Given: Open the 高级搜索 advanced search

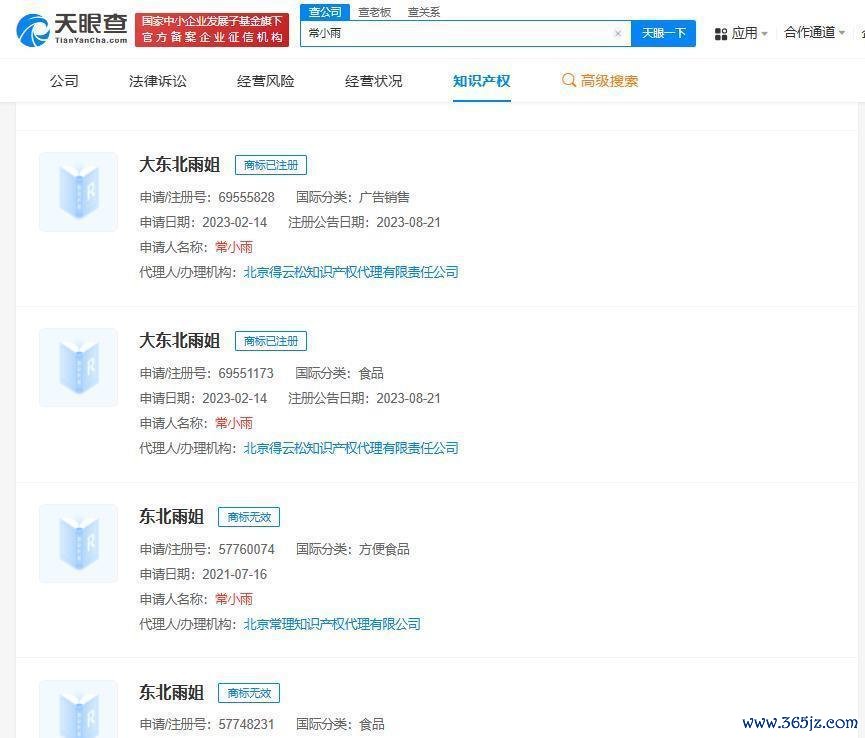Looking at the screenshot, I should point(609,81).
